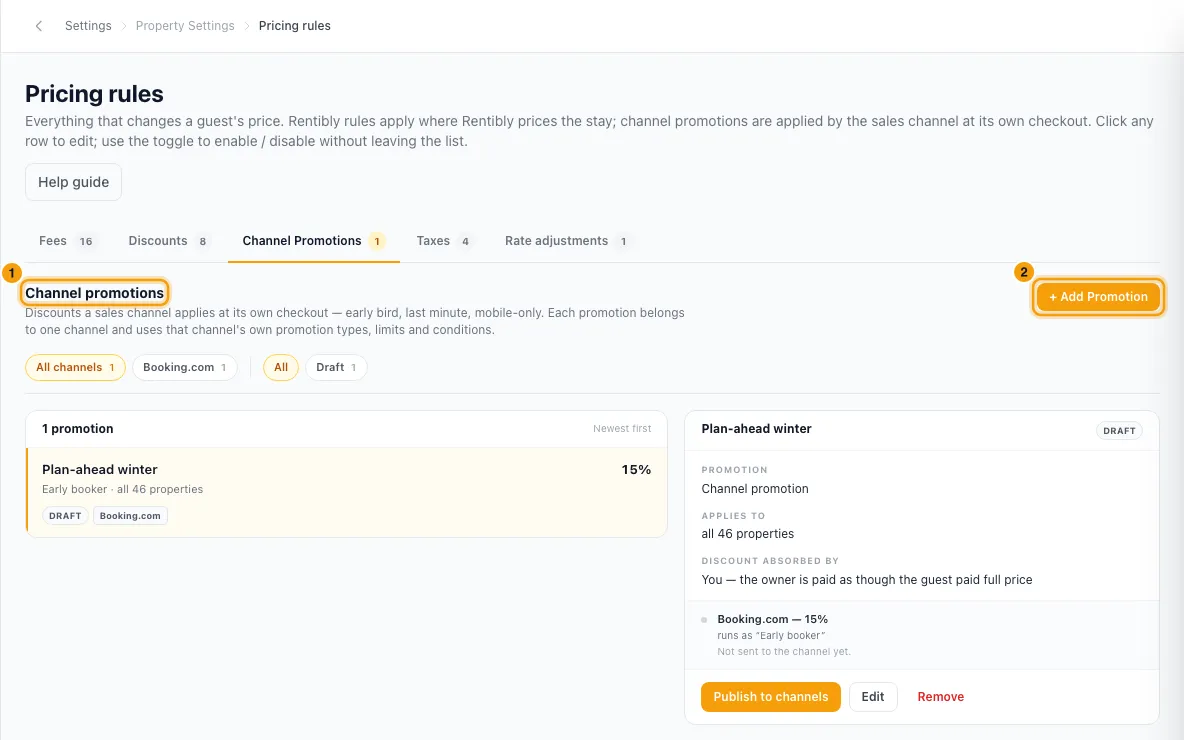Go back using the left chevron arrow

(39, 26)
